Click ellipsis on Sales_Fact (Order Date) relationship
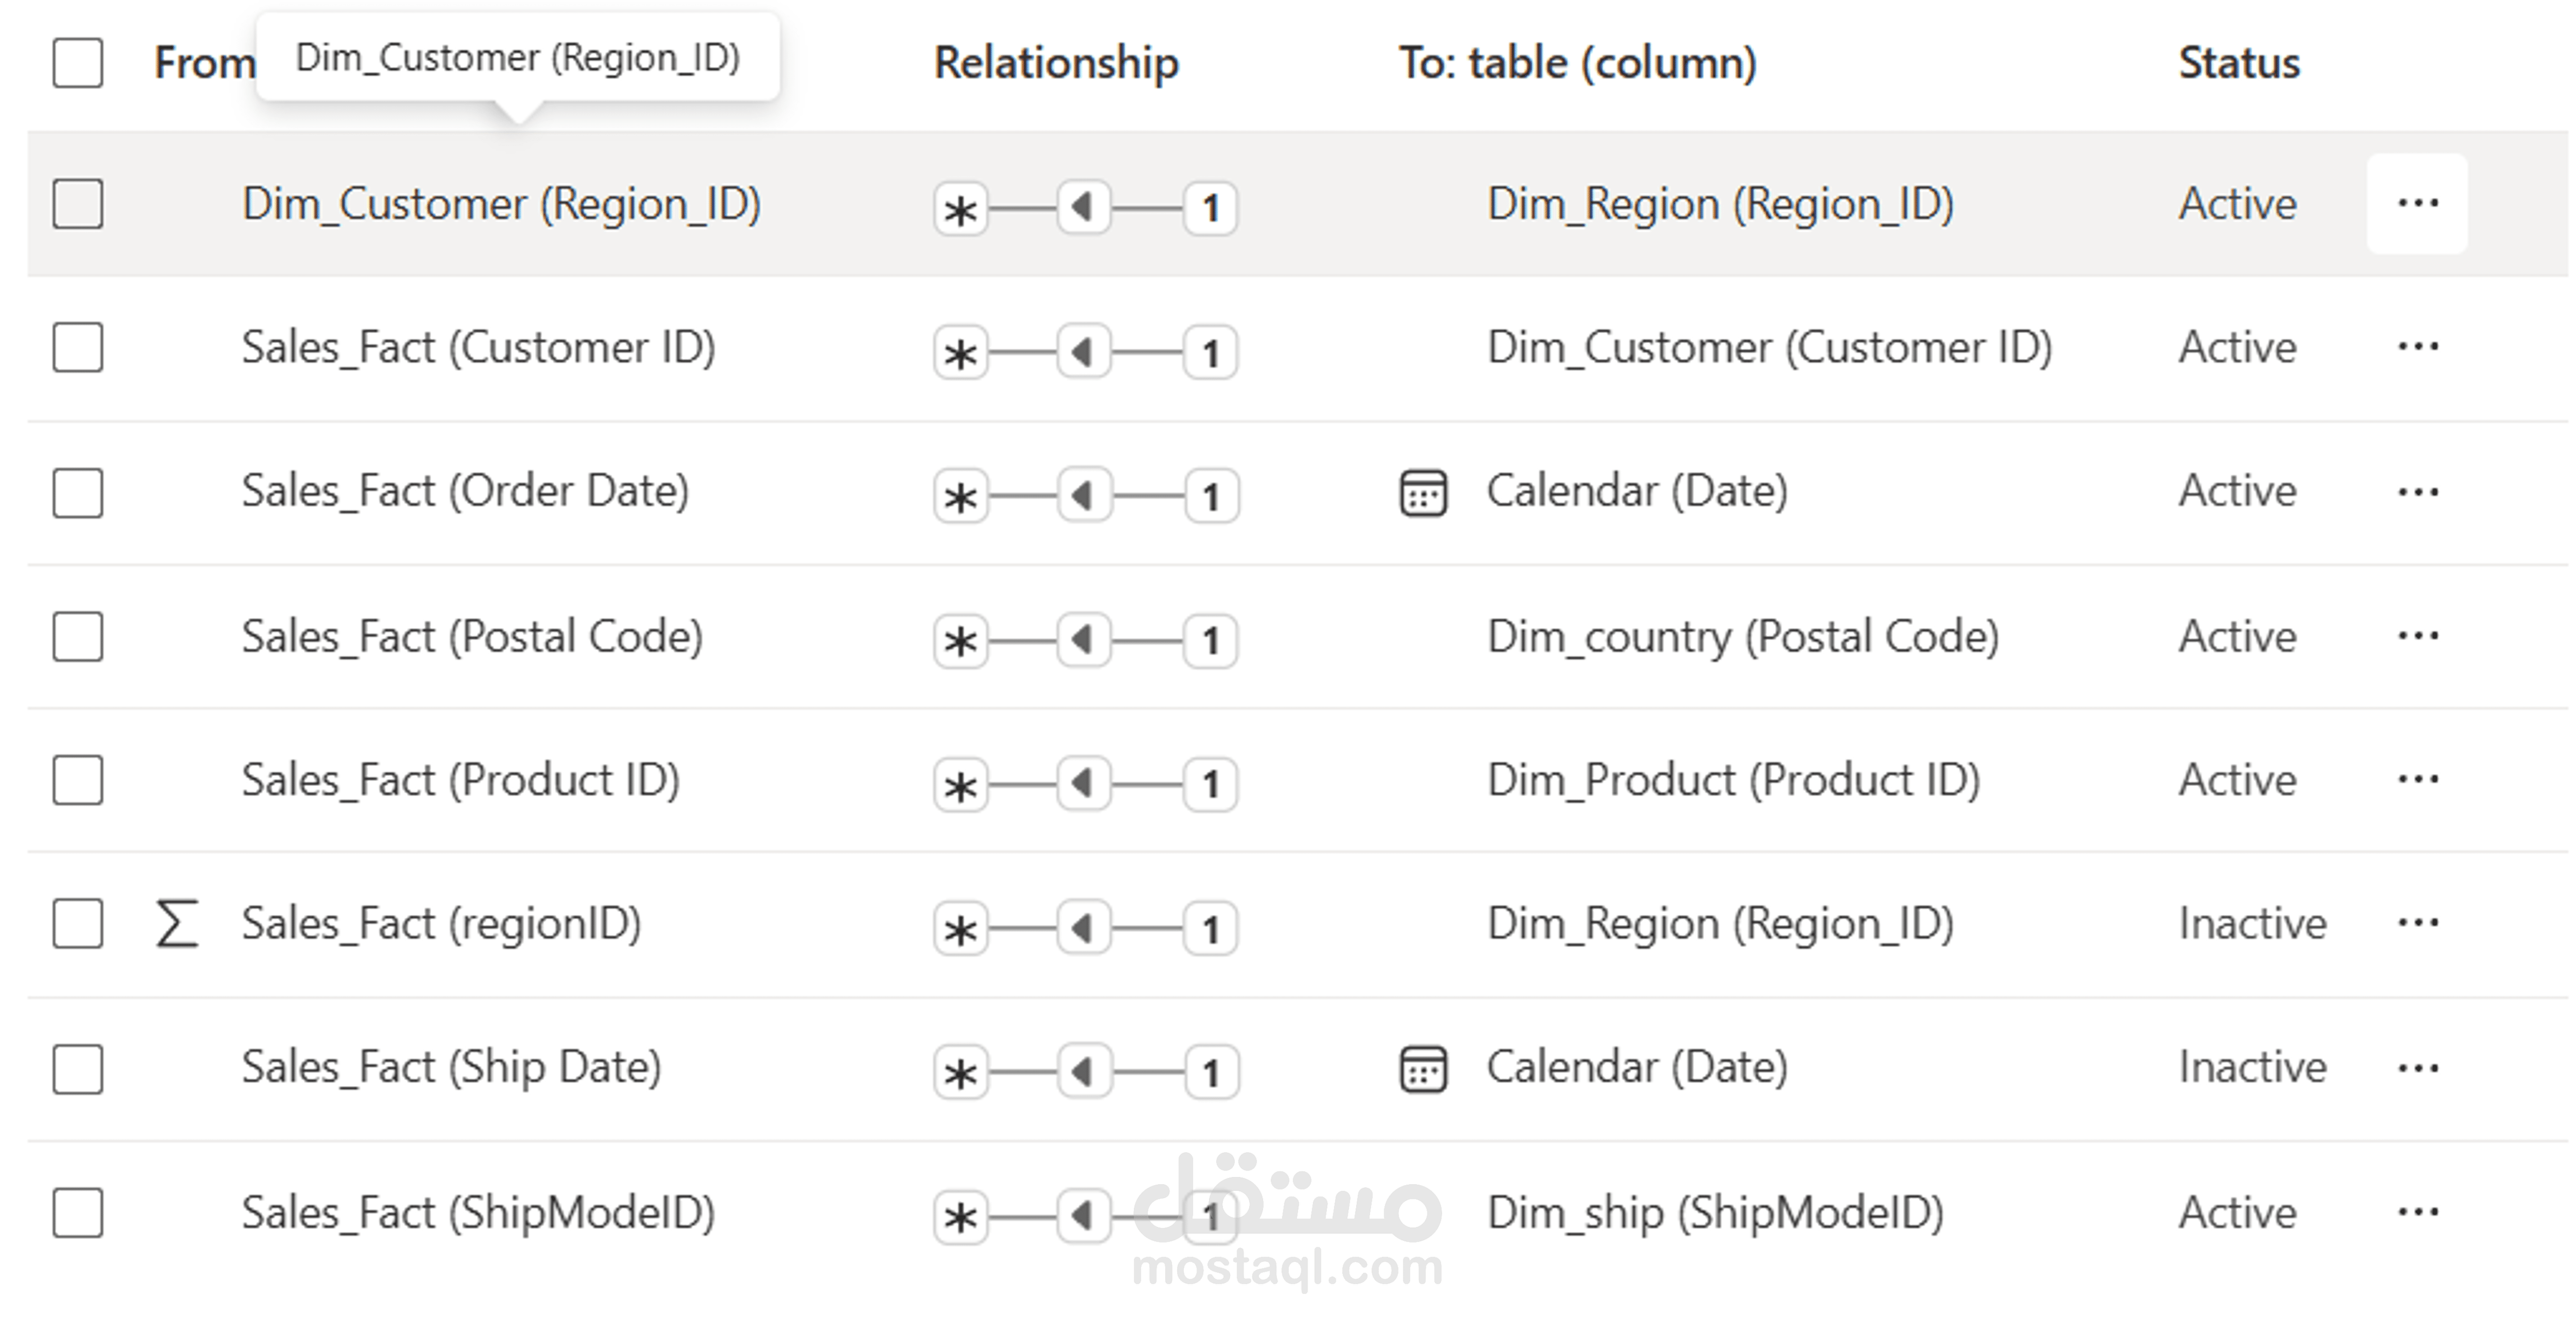Screen dimensions: 2576x1321 coord(2417,492)
